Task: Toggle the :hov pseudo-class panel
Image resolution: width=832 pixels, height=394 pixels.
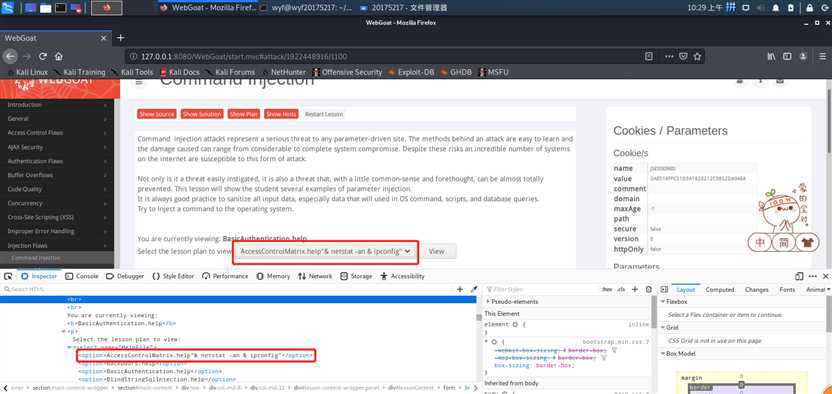Action: [607, 290]
